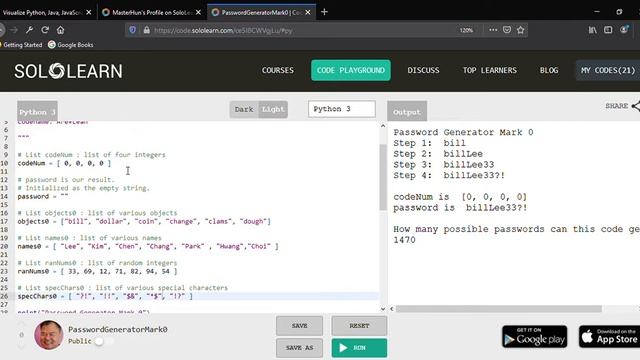The height and width of the screenshot is (360, 640).
Task: Save page to Pocket icon
Action: coord(507,30)
